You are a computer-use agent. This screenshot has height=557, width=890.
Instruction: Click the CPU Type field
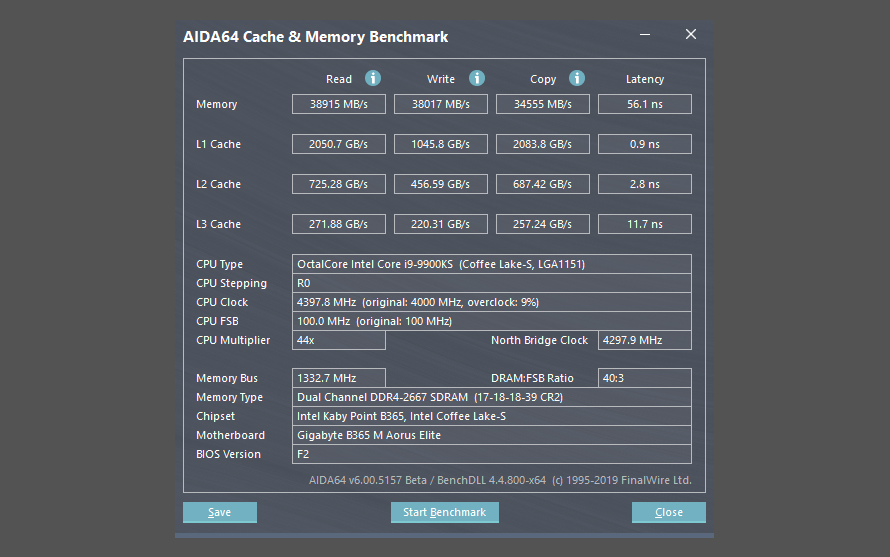coord(492,264)
